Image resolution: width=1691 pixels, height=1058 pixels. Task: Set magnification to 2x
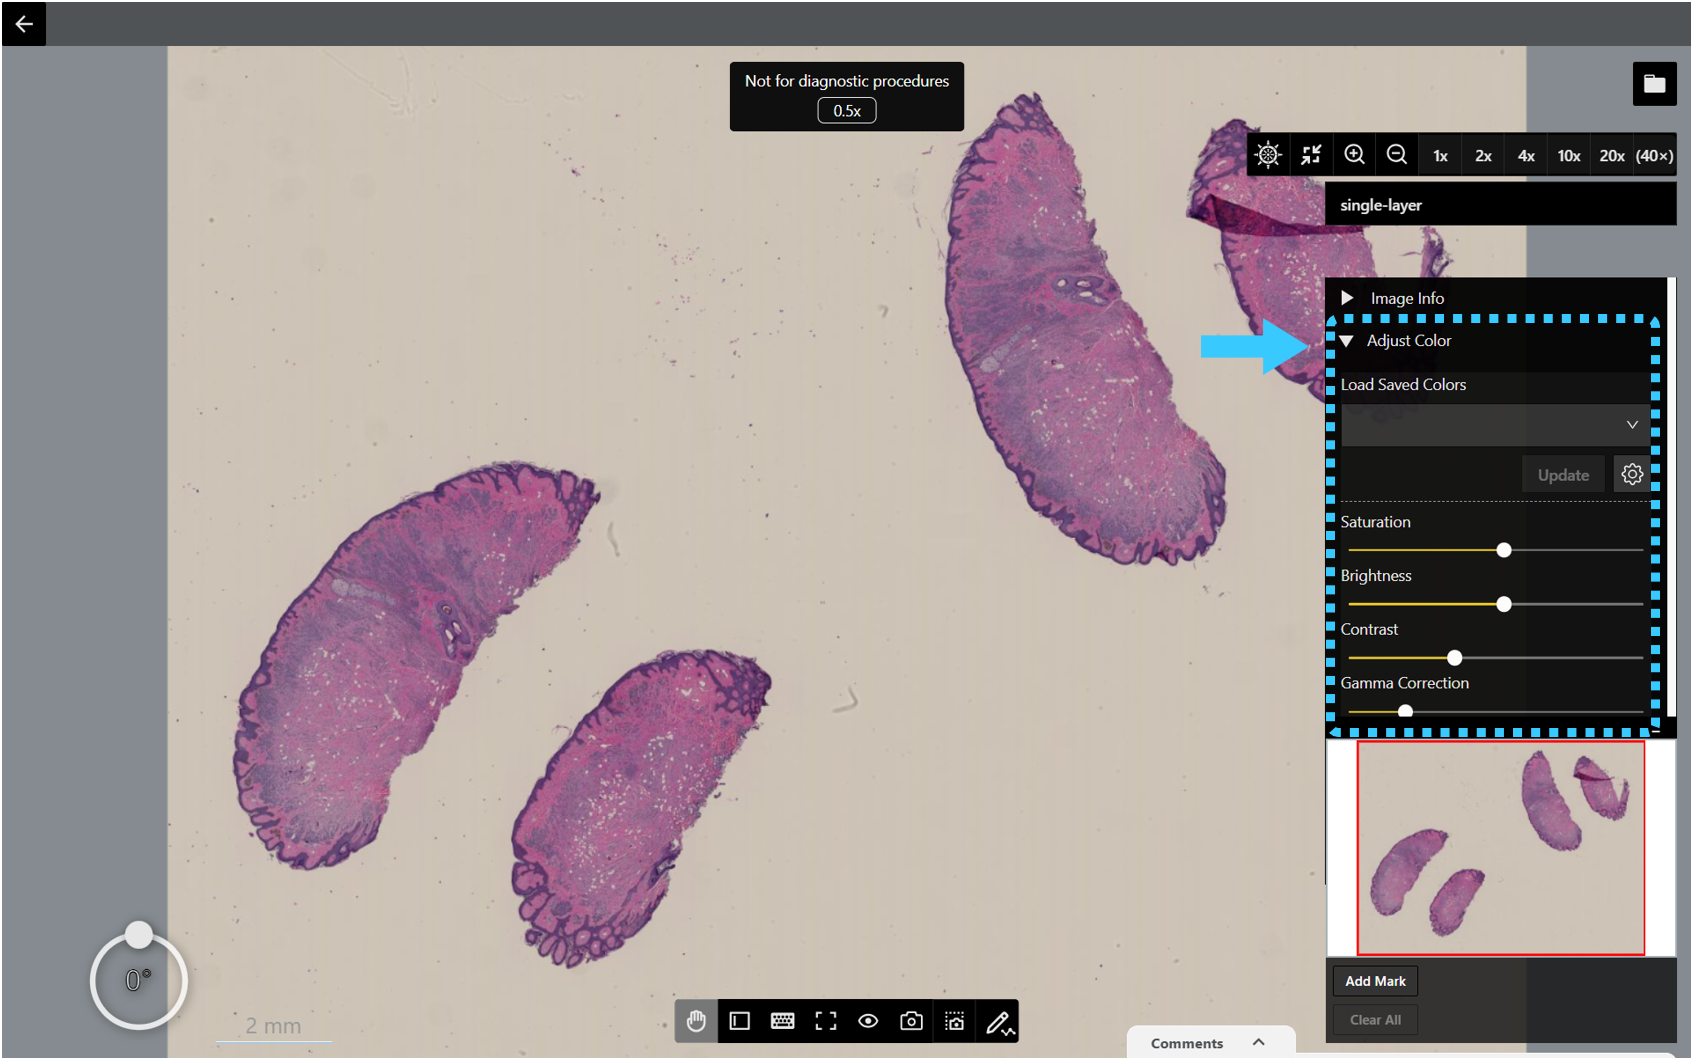(1483, 155)
